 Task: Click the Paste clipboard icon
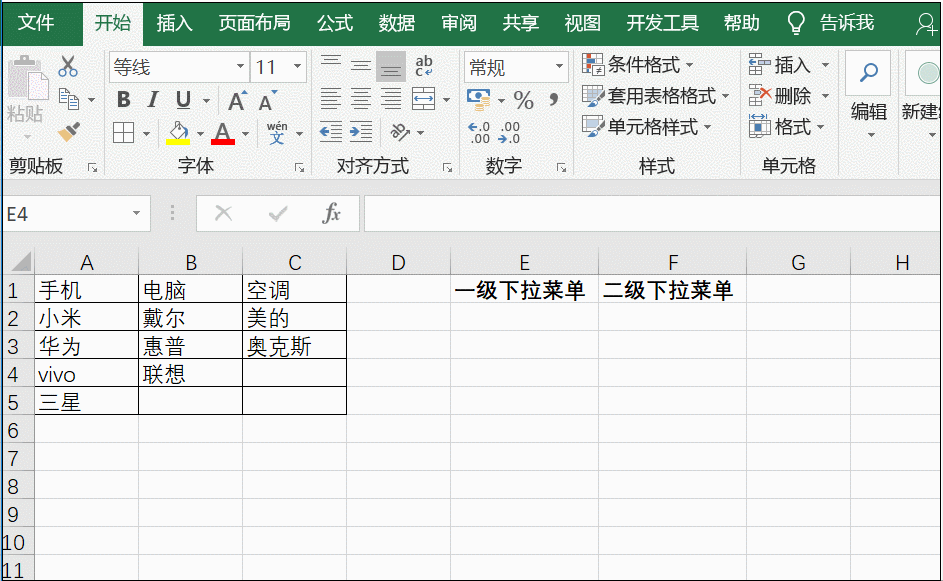pos(27,78)
